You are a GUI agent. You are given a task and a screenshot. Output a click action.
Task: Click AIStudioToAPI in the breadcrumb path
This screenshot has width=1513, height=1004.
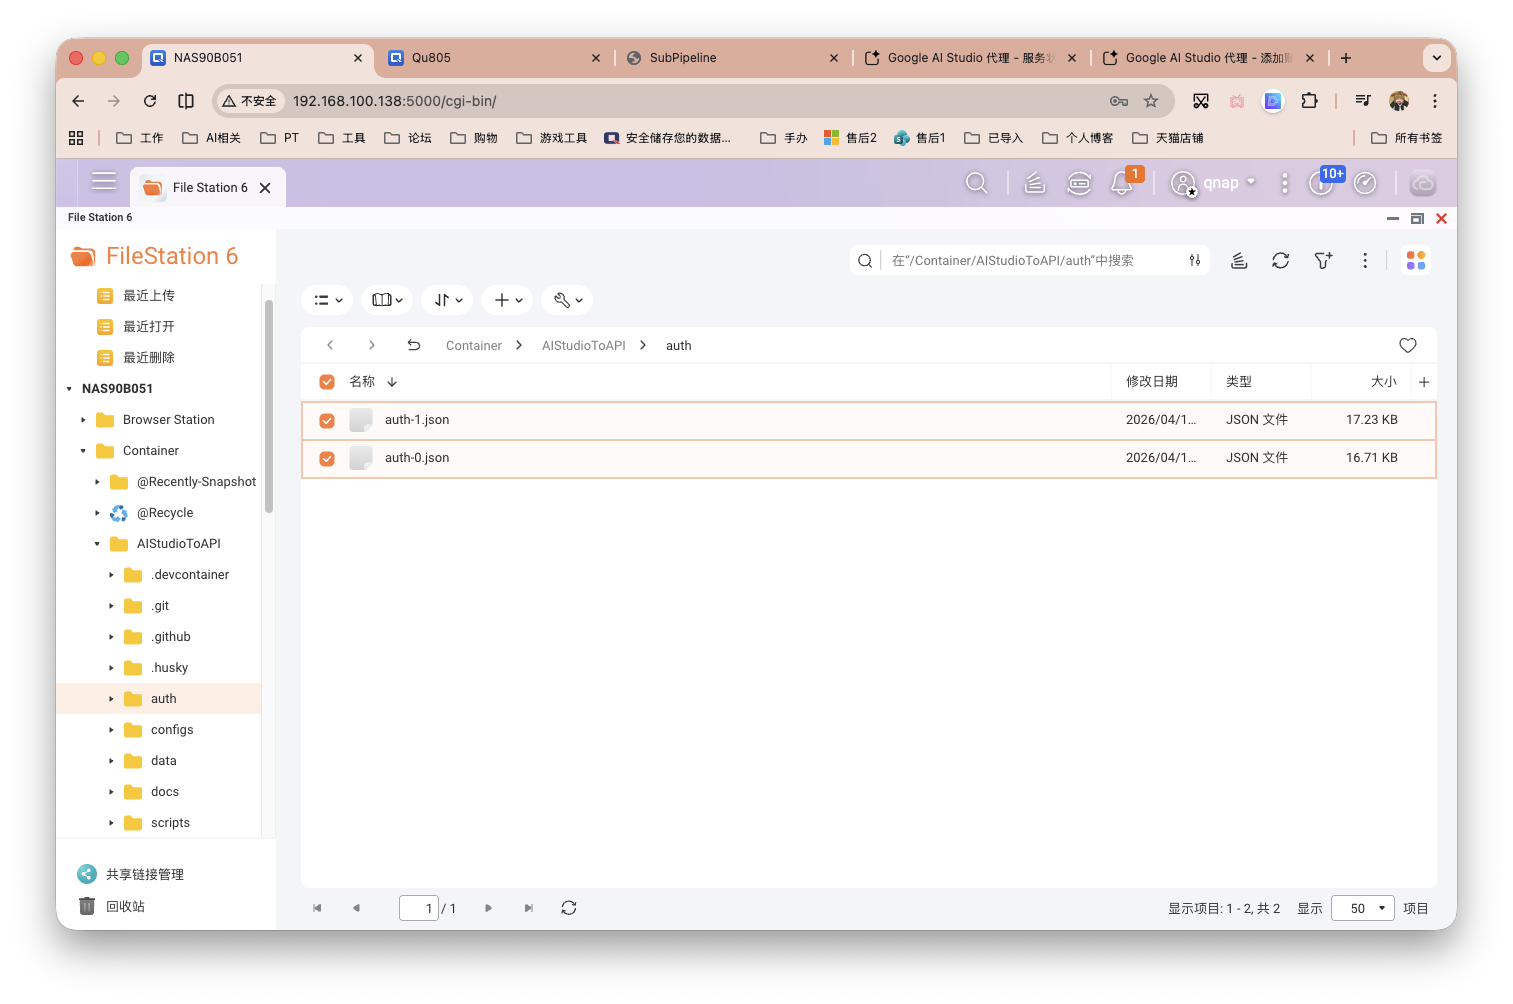[583, 346]
